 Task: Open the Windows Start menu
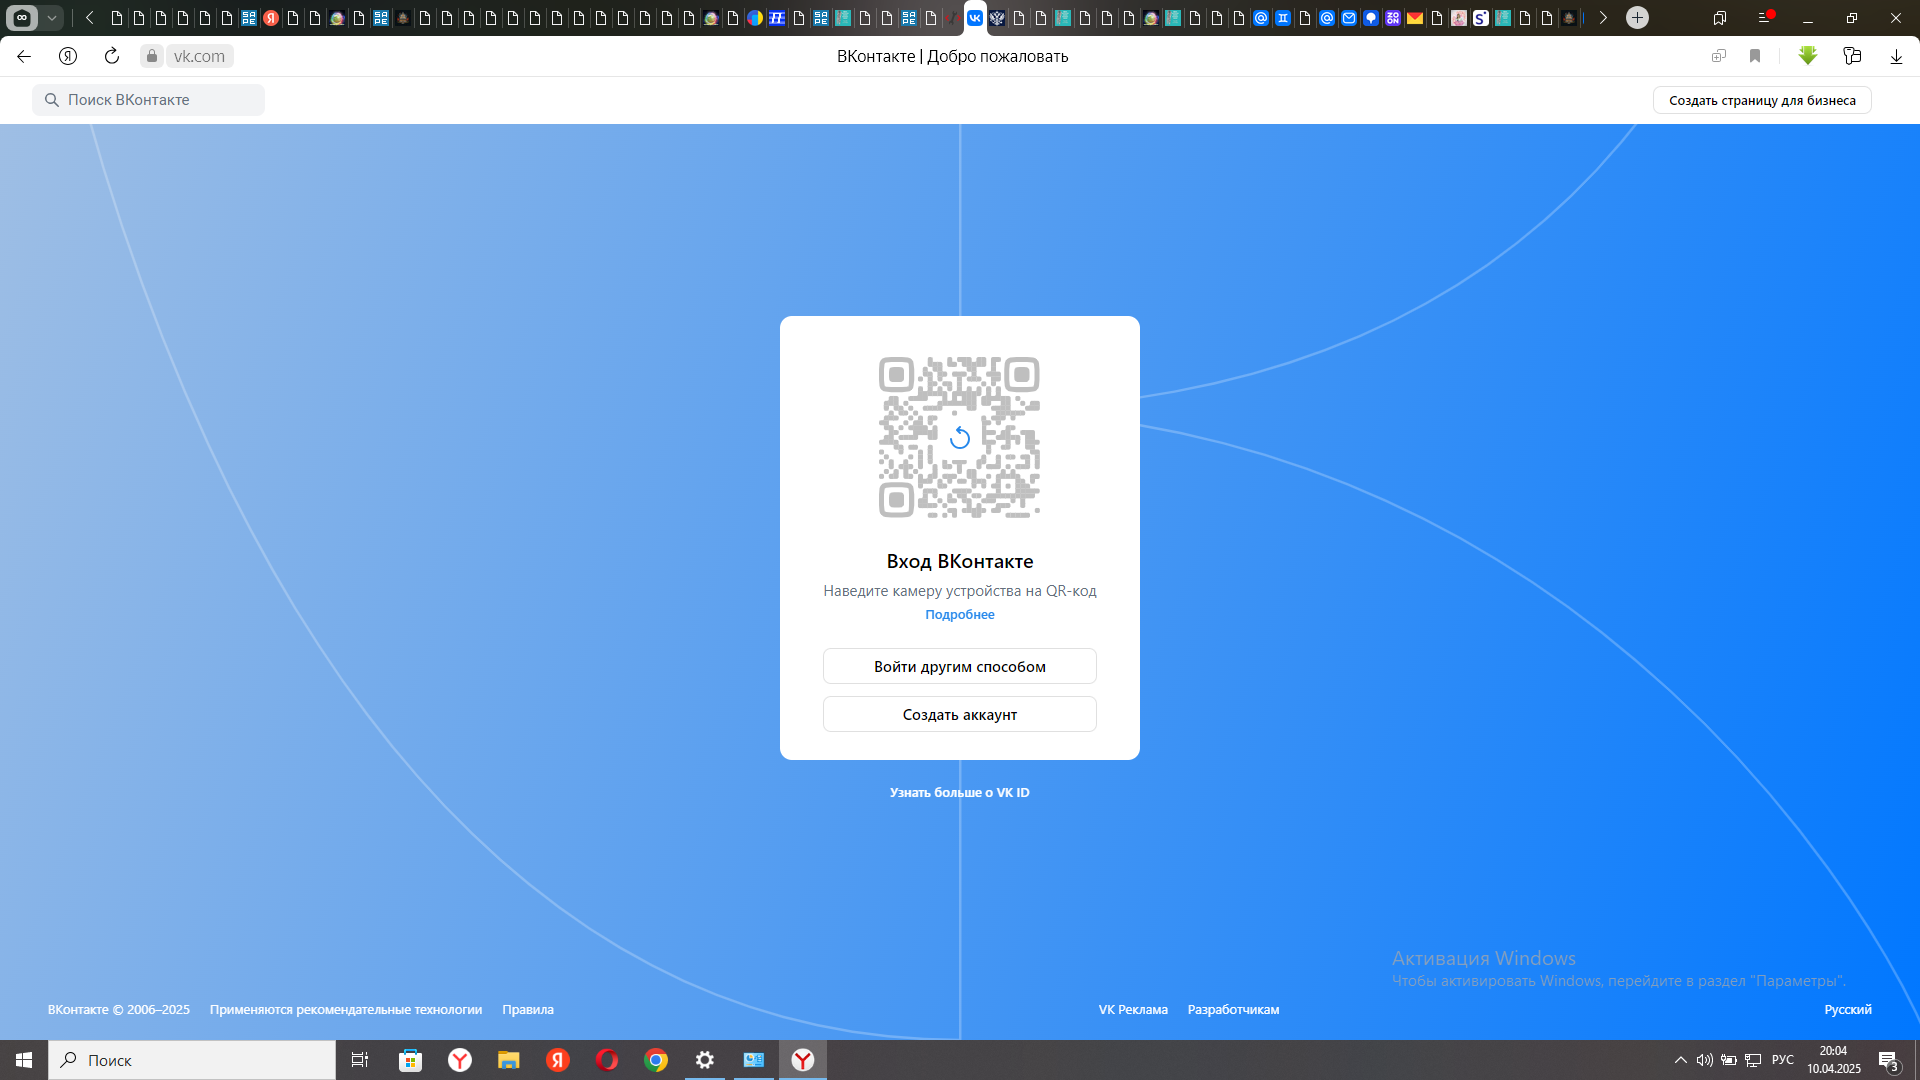tap(24, 1060)
